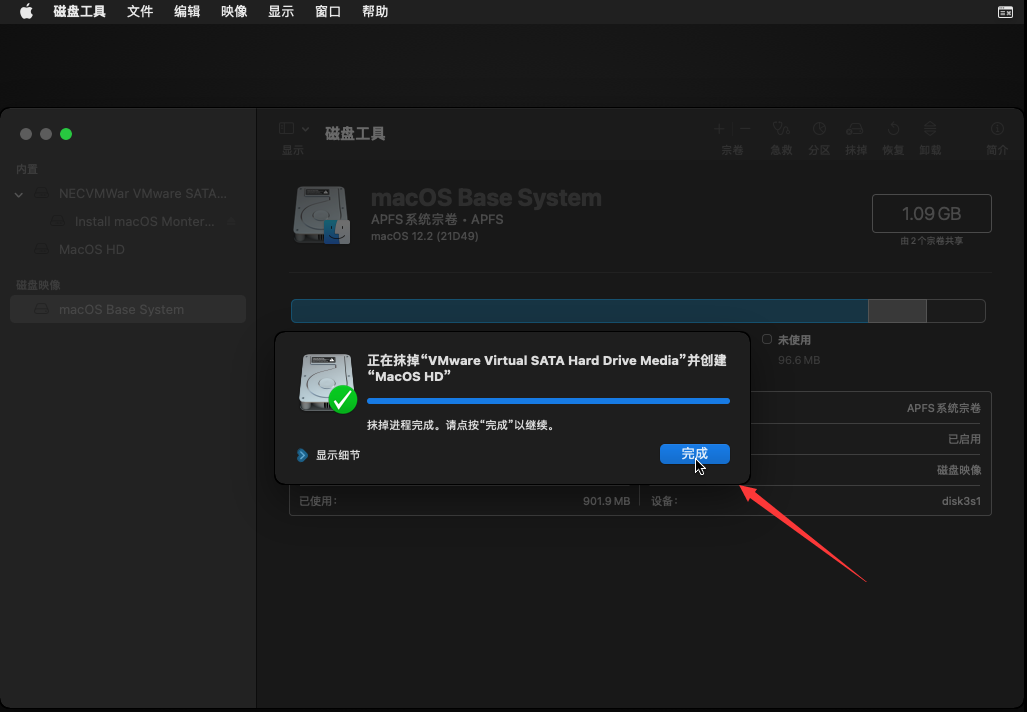Open the Apple menu
The width and height of the screenshot is (1027, 712).
click(26, 12)
